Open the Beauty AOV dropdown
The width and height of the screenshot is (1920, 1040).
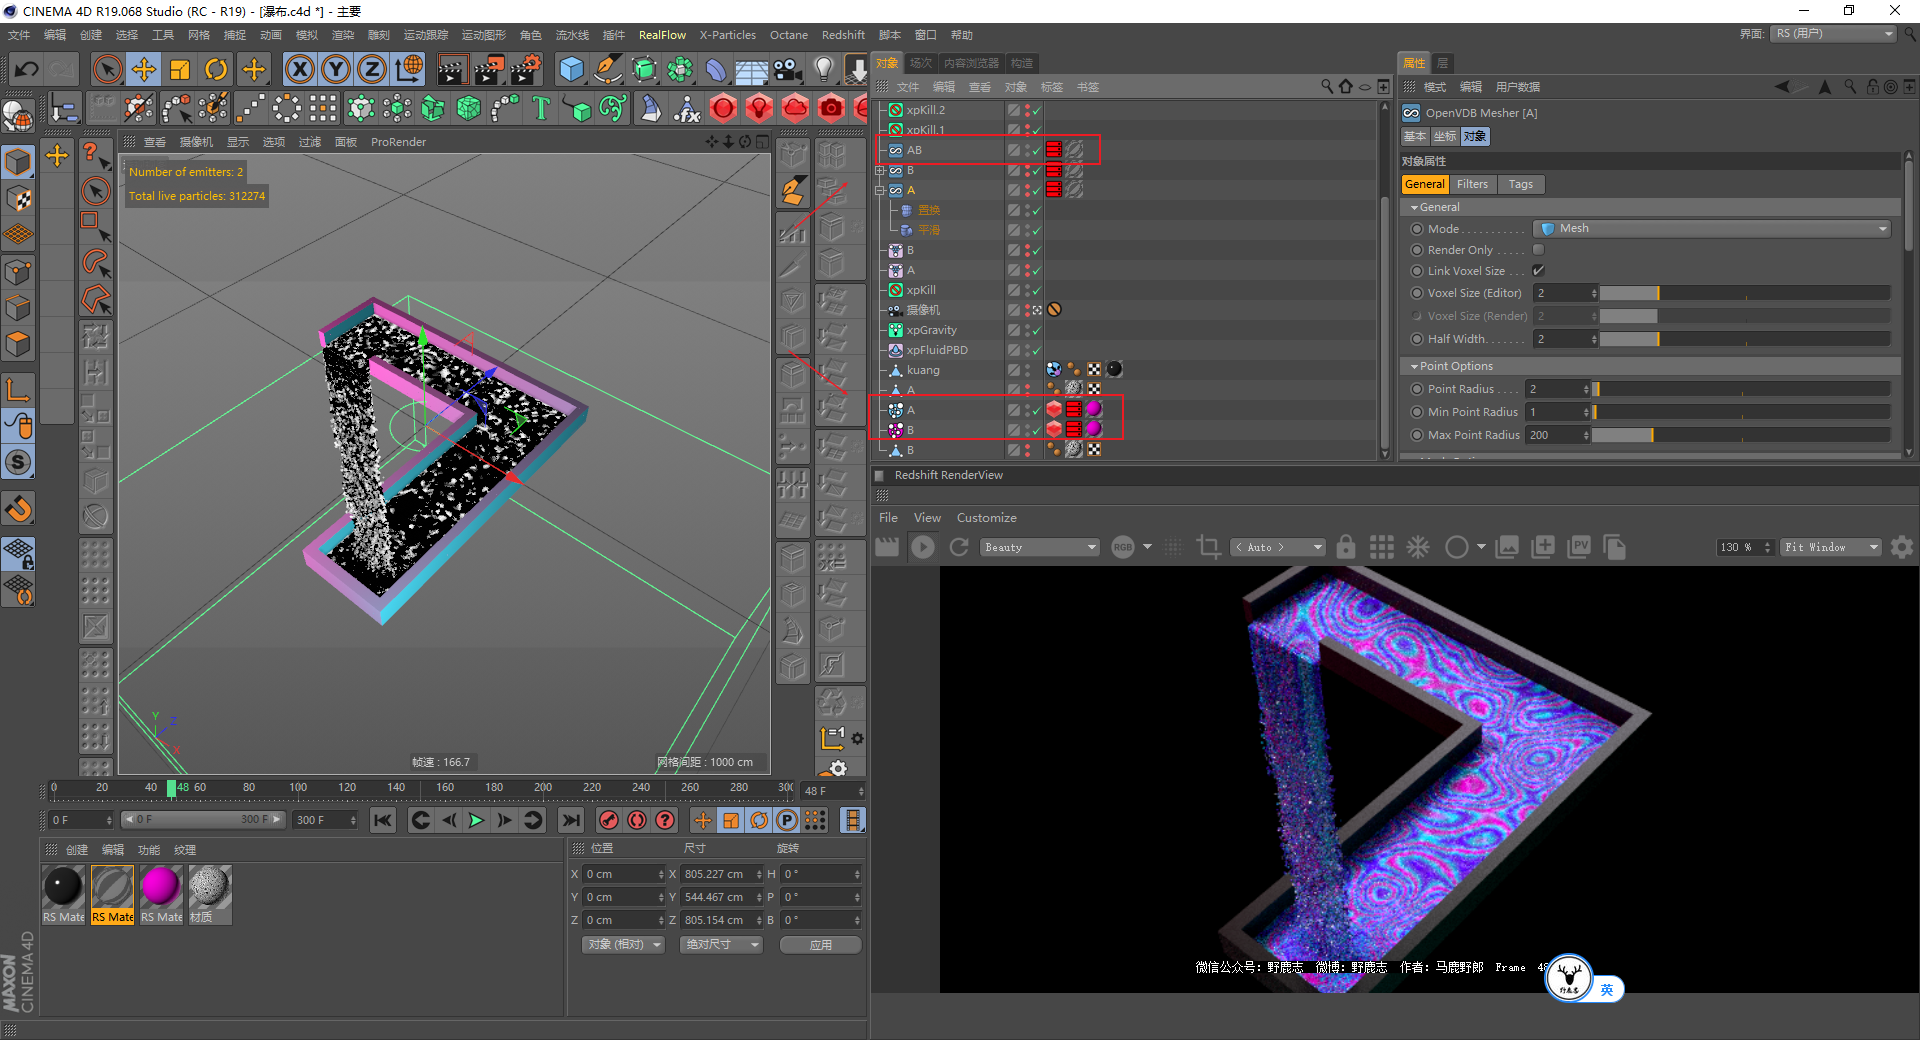1040,547
